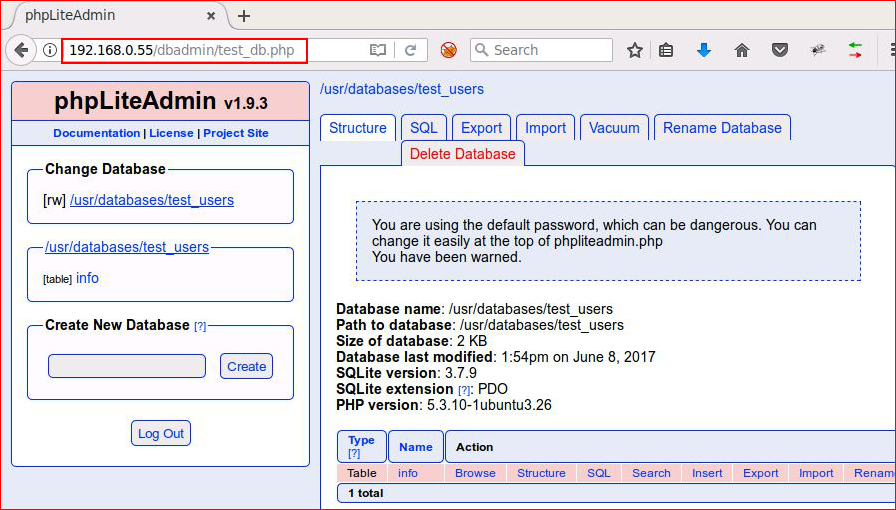896x510 pixels.
Task: Toggle reader view icon in address bar
Action: tap(378, 50)
